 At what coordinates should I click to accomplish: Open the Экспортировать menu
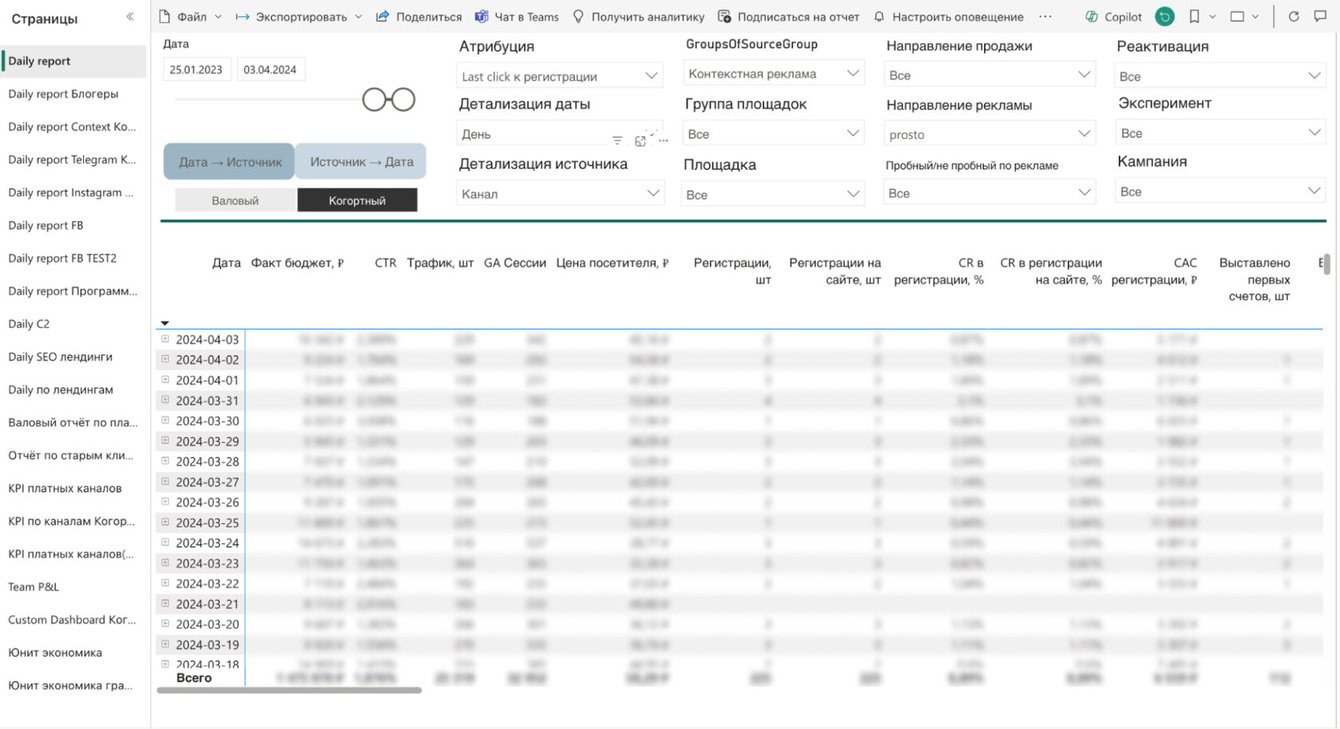tap(299, 17)
